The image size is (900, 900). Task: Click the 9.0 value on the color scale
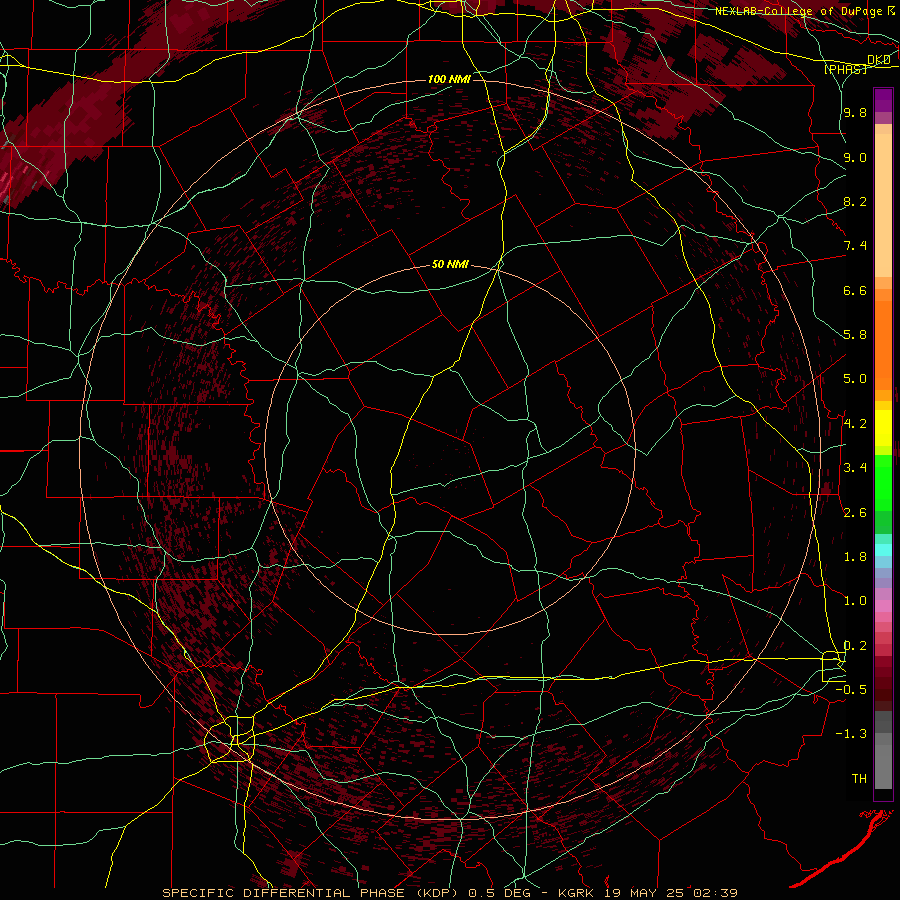(855, 158)
